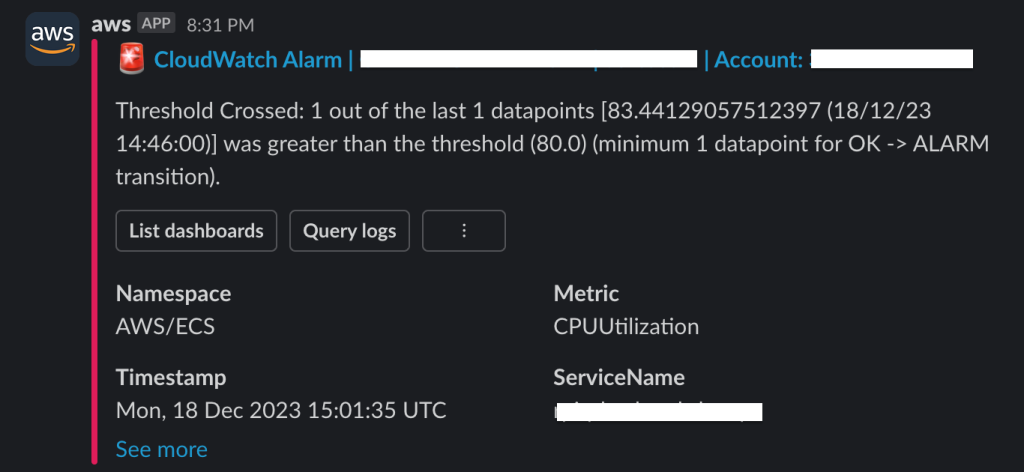Click the red attachment color bar
The height and width of the screenshot is (472, 1024).
click(95, 252)
